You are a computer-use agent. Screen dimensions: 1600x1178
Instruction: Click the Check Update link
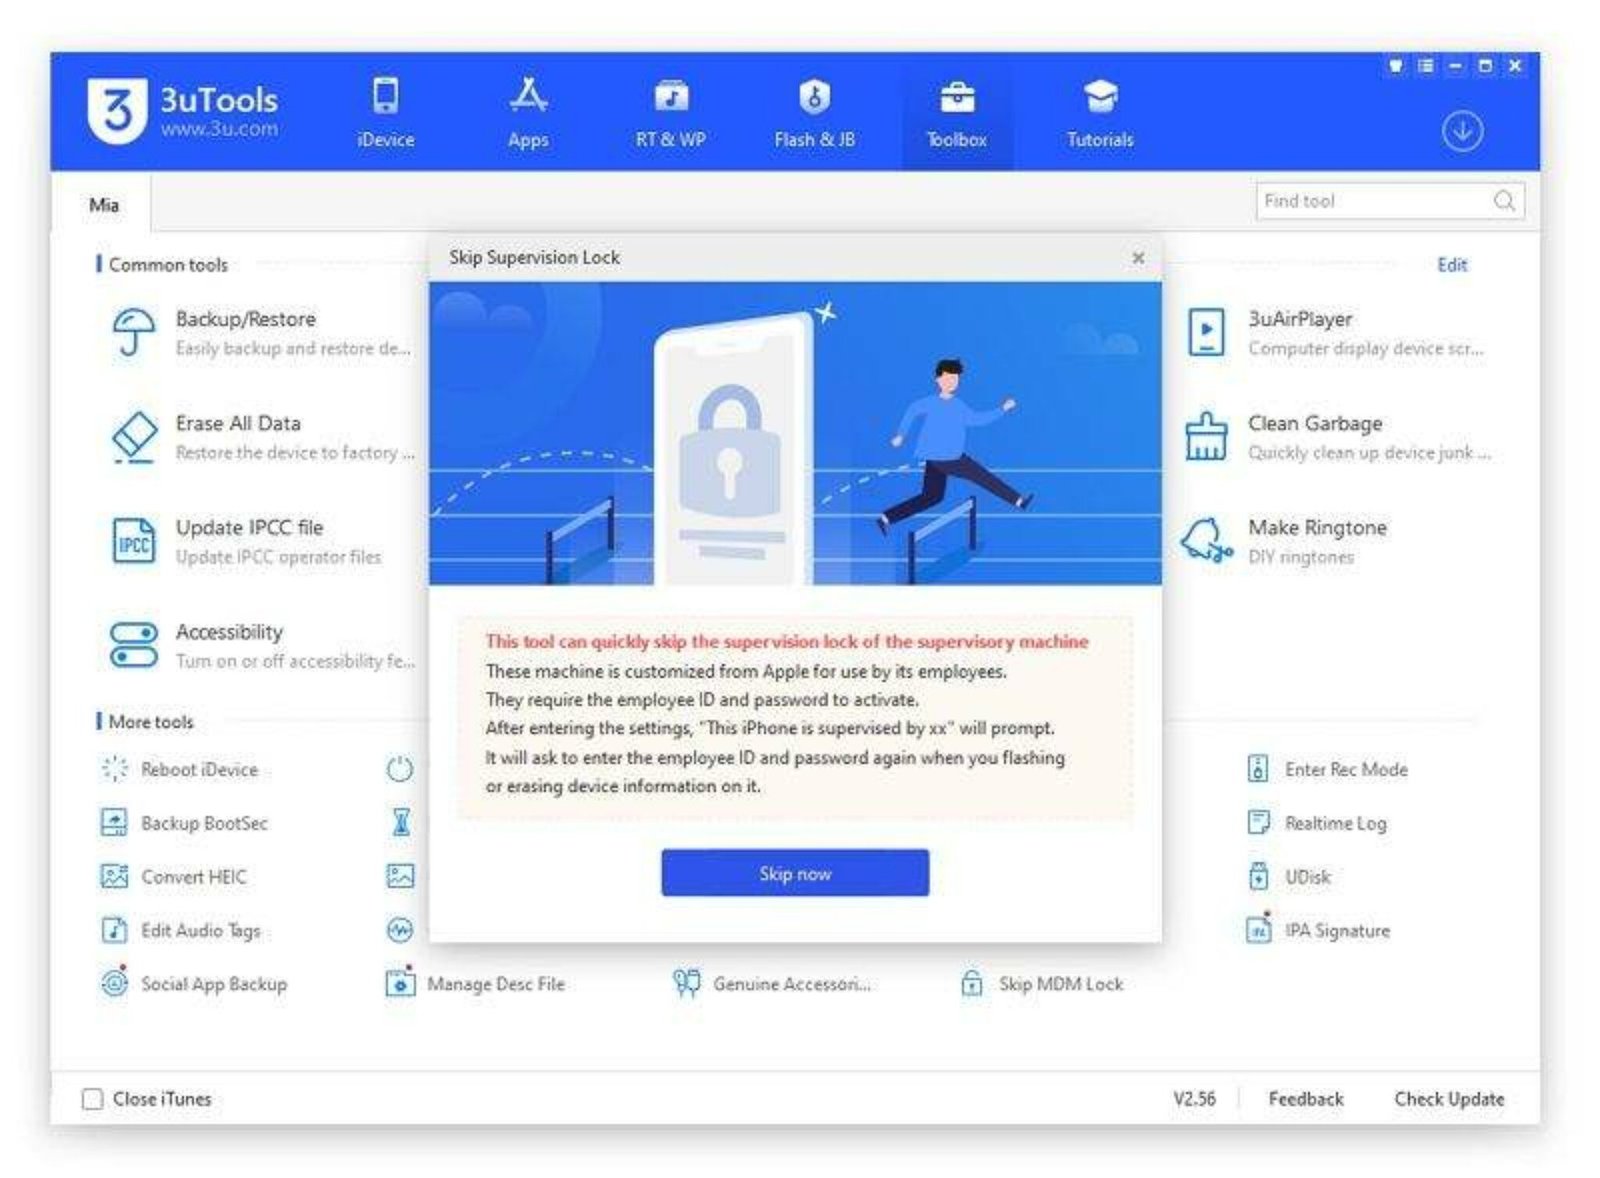(1451, 1098)
